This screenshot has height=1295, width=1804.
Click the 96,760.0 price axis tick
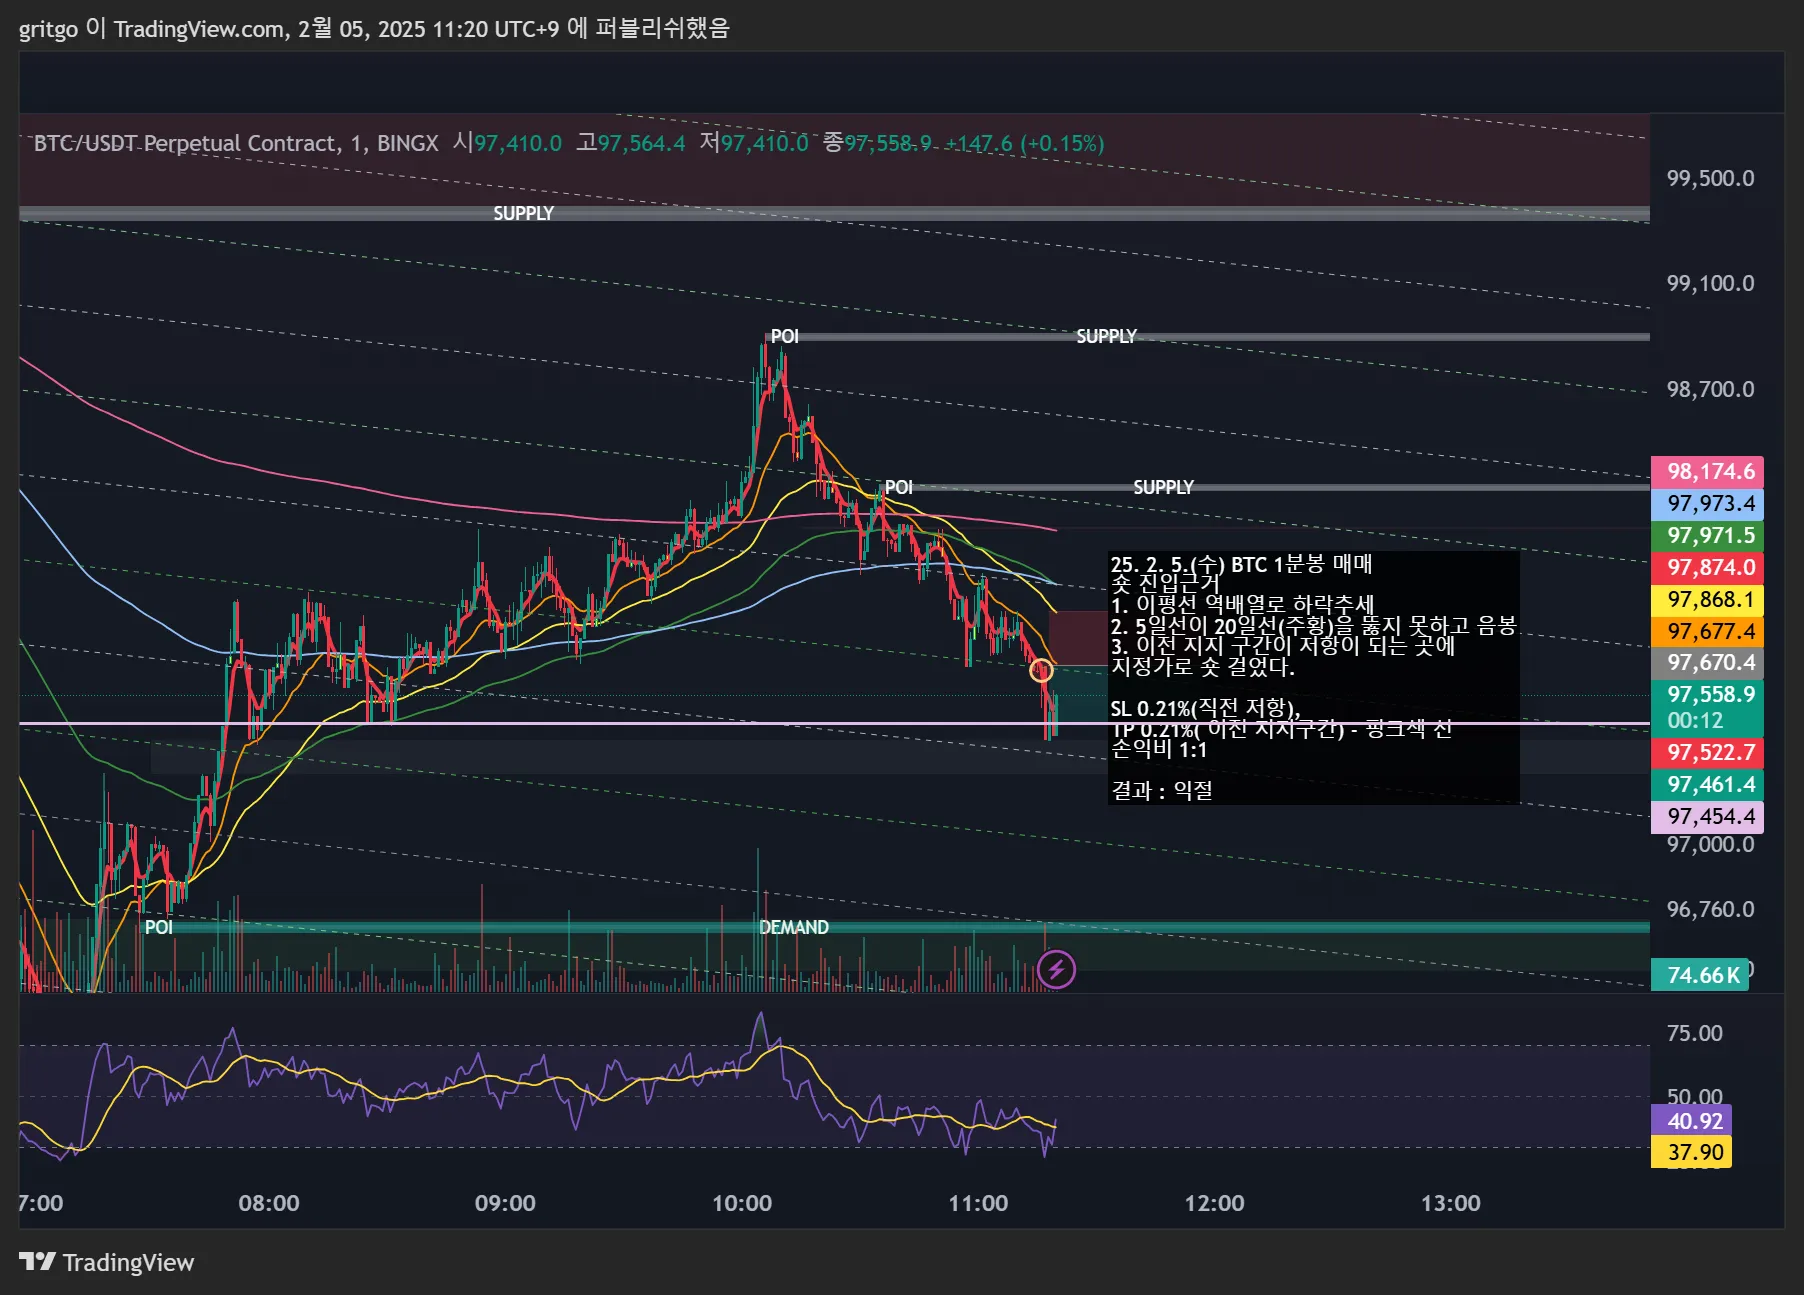1709,909
